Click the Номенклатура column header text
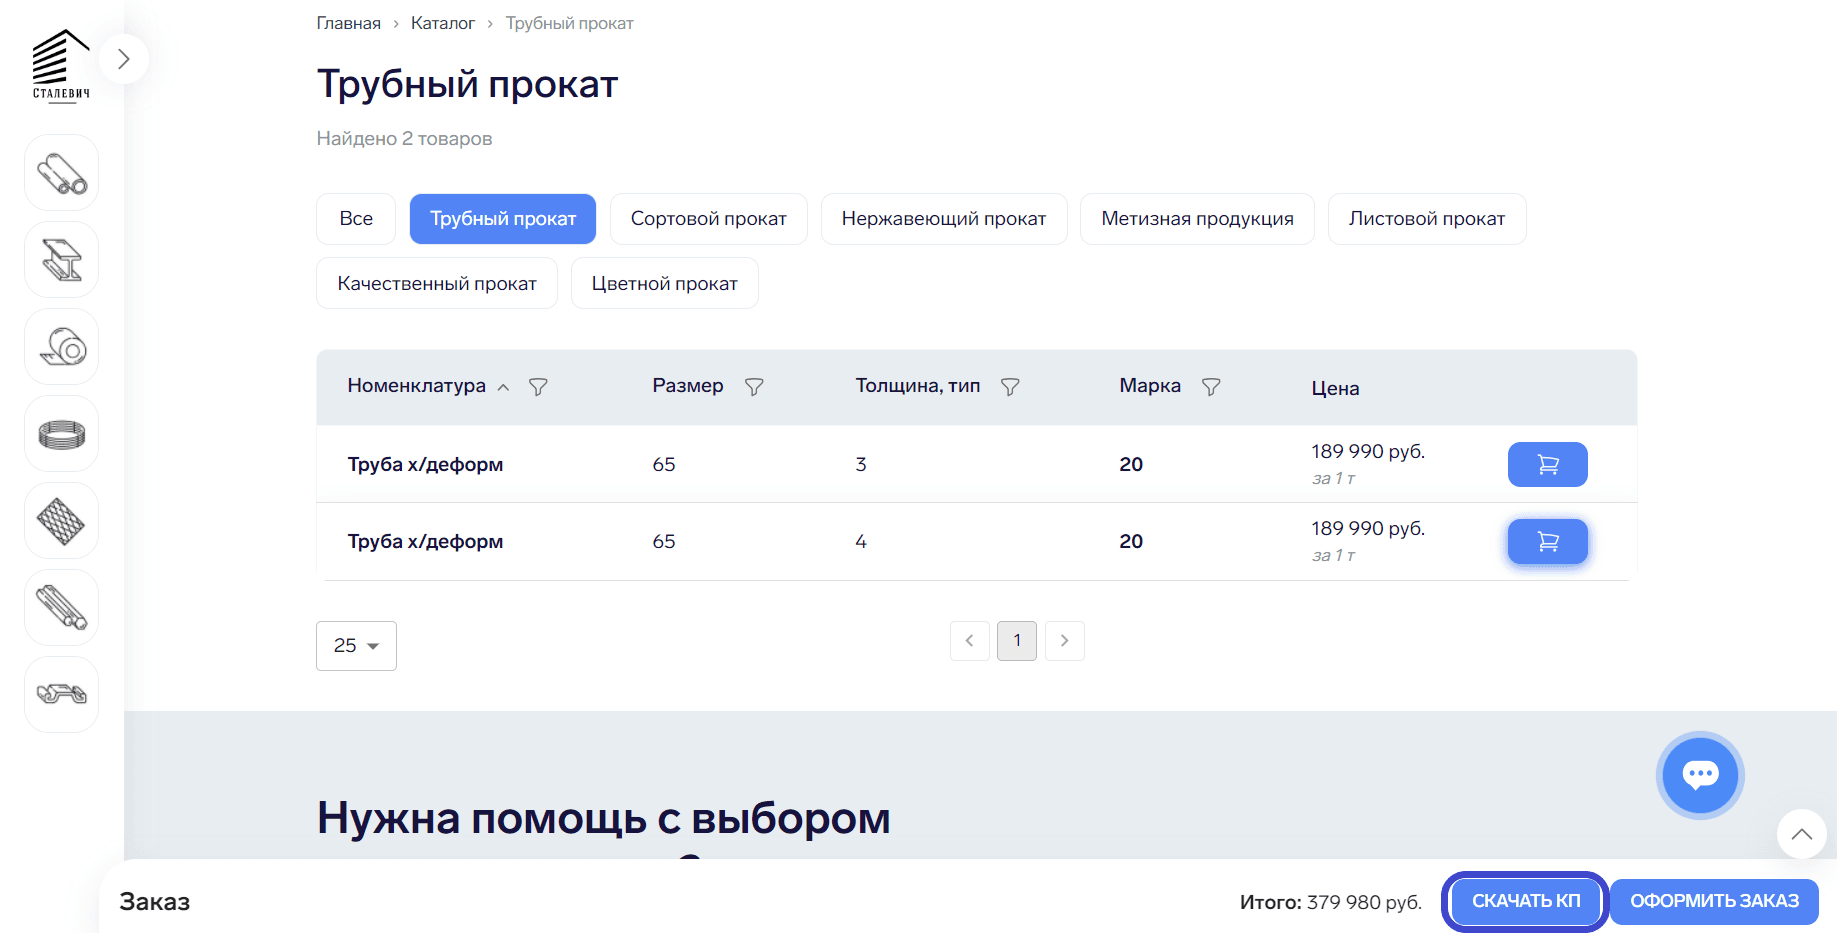Image resolution: width=1837 pixels, height=933 pixels. tap(417, 386)
